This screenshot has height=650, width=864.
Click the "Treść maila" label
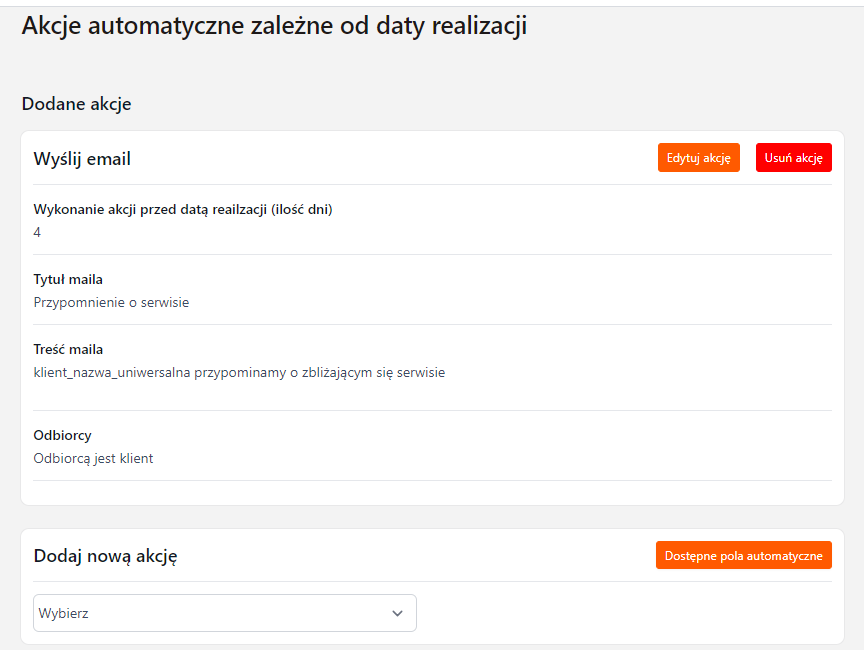coord(68,350)
